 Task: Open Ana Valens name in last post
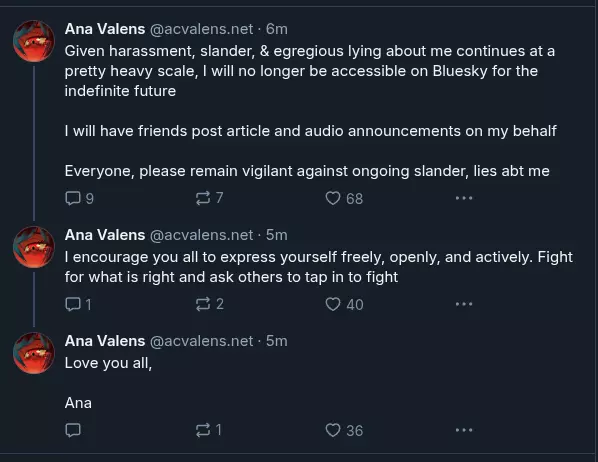tap(105, 341)
